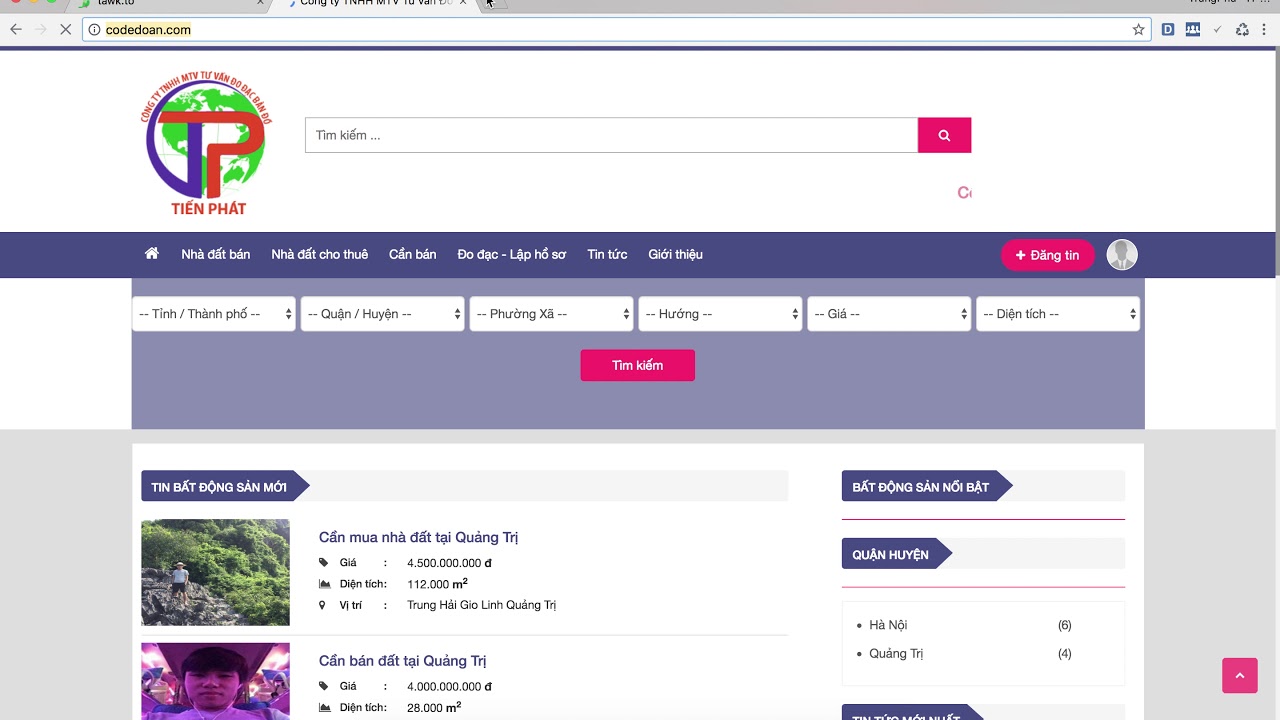
Task: Expand the Diện tích dropdown
Action: click(x=1058, y=314)
